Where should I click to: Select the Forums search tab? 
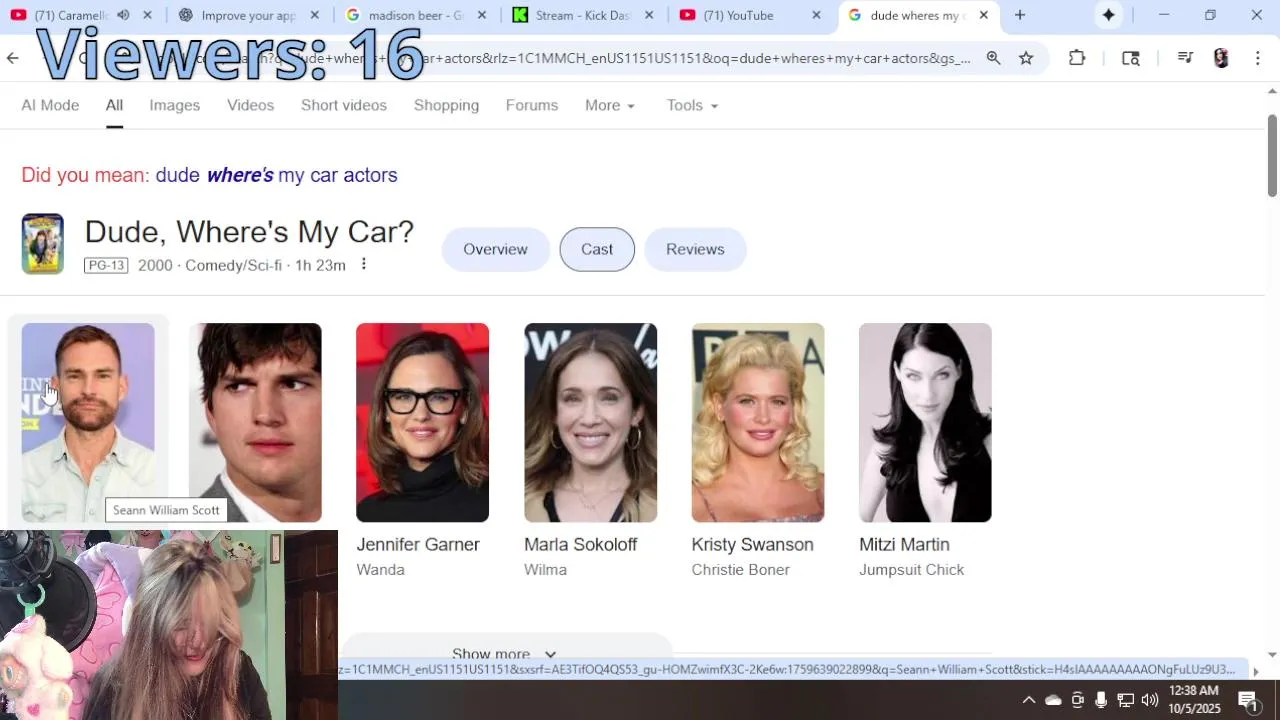[x=532, y=105]
